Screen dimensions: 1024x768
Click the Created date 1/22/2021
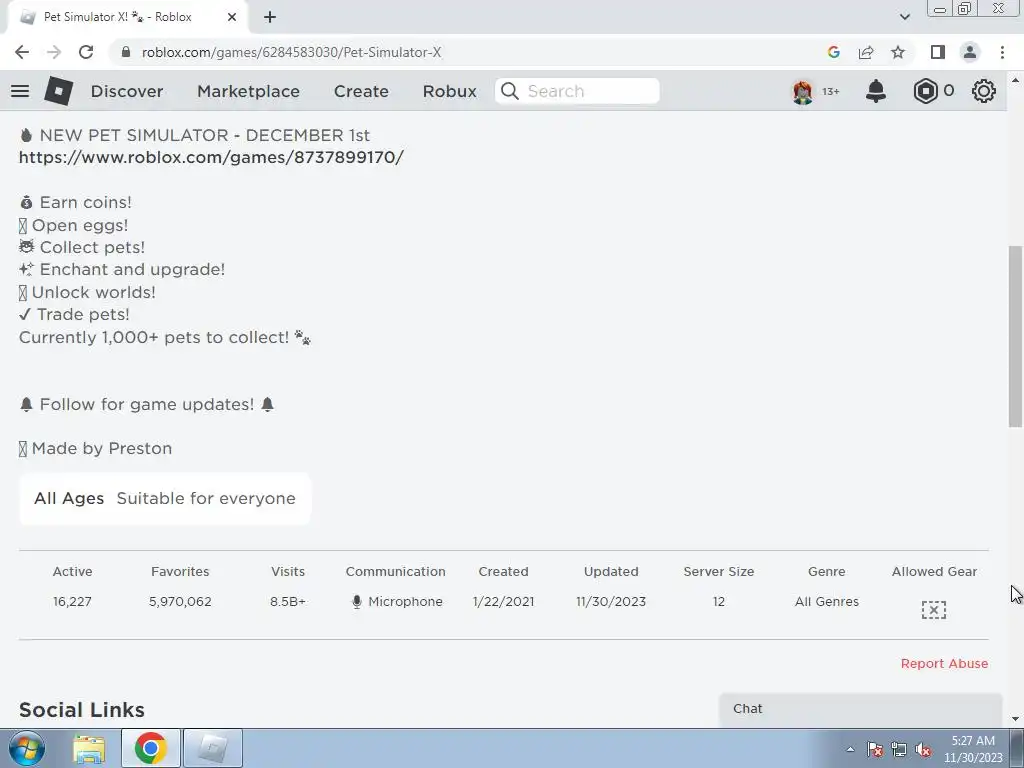[504, 601]
